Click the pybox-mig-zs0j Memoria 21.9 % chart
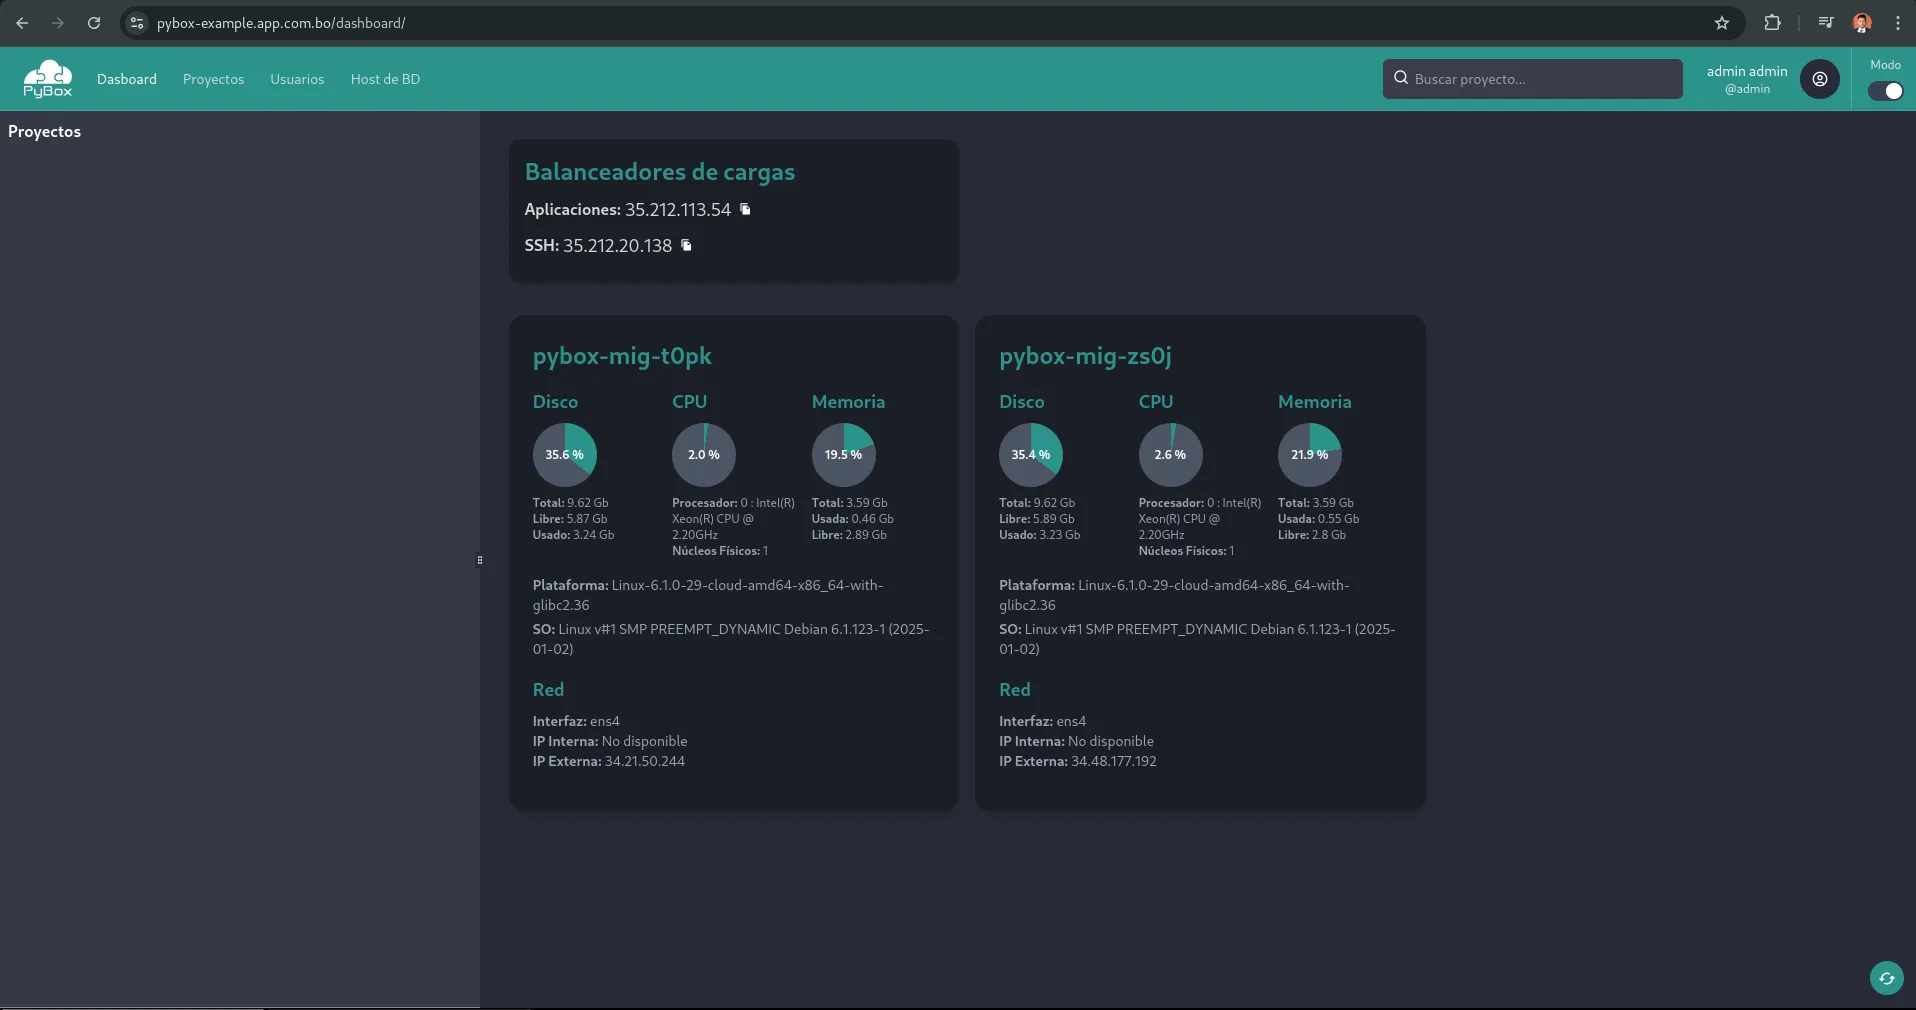This screenshot has width=1916, height=1010. pyautogui.click(x=1310, y=454)
